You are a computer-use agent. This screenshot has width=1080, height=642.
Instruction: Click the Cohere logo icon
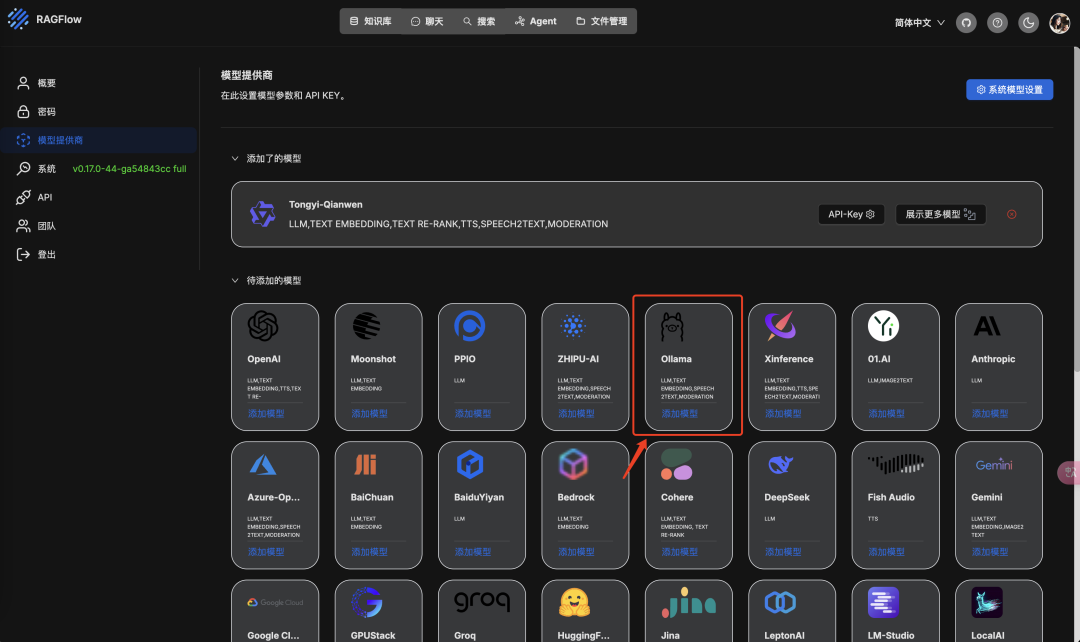point(676,464)
